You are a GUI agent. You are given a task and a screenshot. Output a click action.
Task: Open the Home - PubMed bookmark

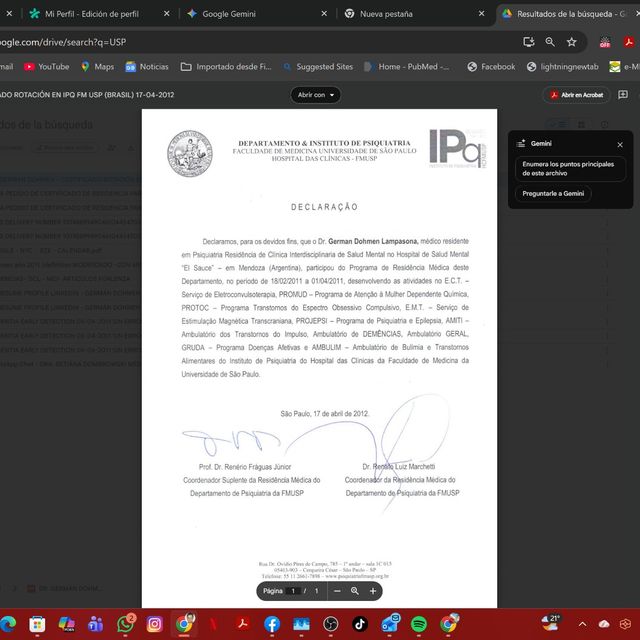click(x=407, y=67)
